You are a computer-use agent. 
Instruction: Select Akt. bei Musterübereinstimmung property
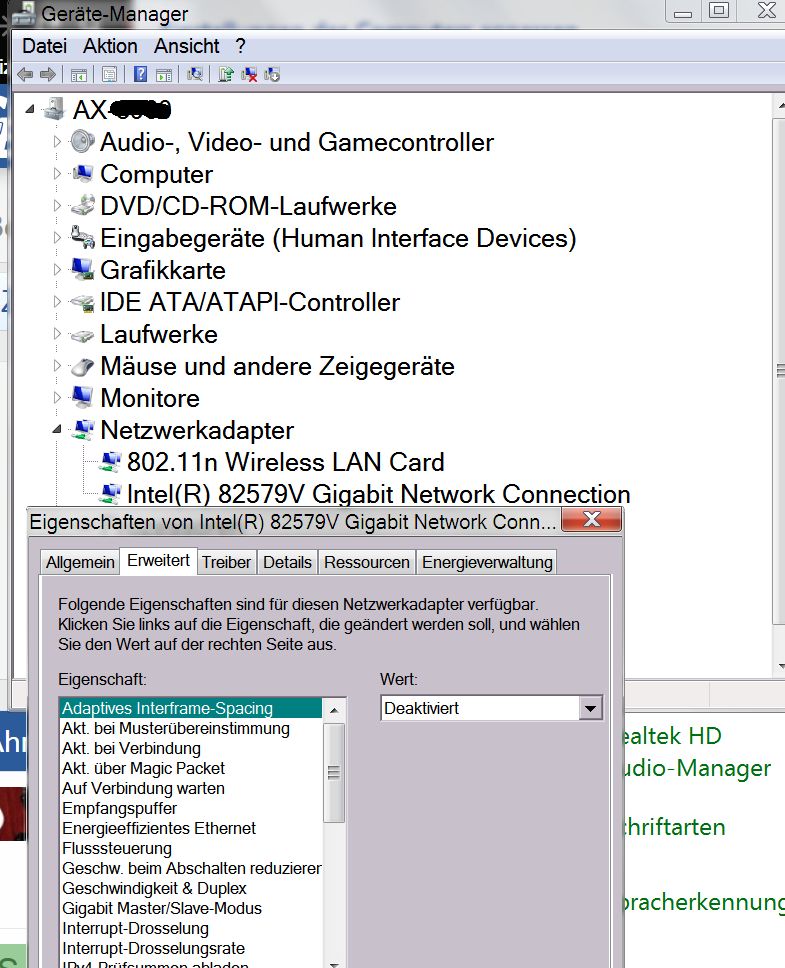tap(191, 728)
